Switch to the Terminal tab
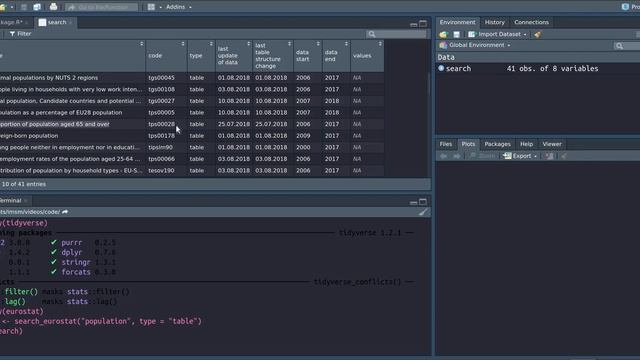This screenshot has width=640, height=360. (10, 201)
